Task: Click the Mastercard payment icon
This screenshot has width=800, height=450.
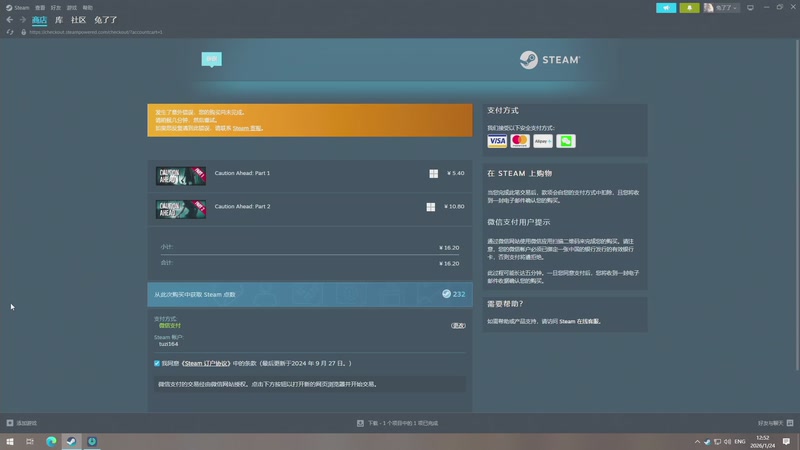Action: [519, 141]
